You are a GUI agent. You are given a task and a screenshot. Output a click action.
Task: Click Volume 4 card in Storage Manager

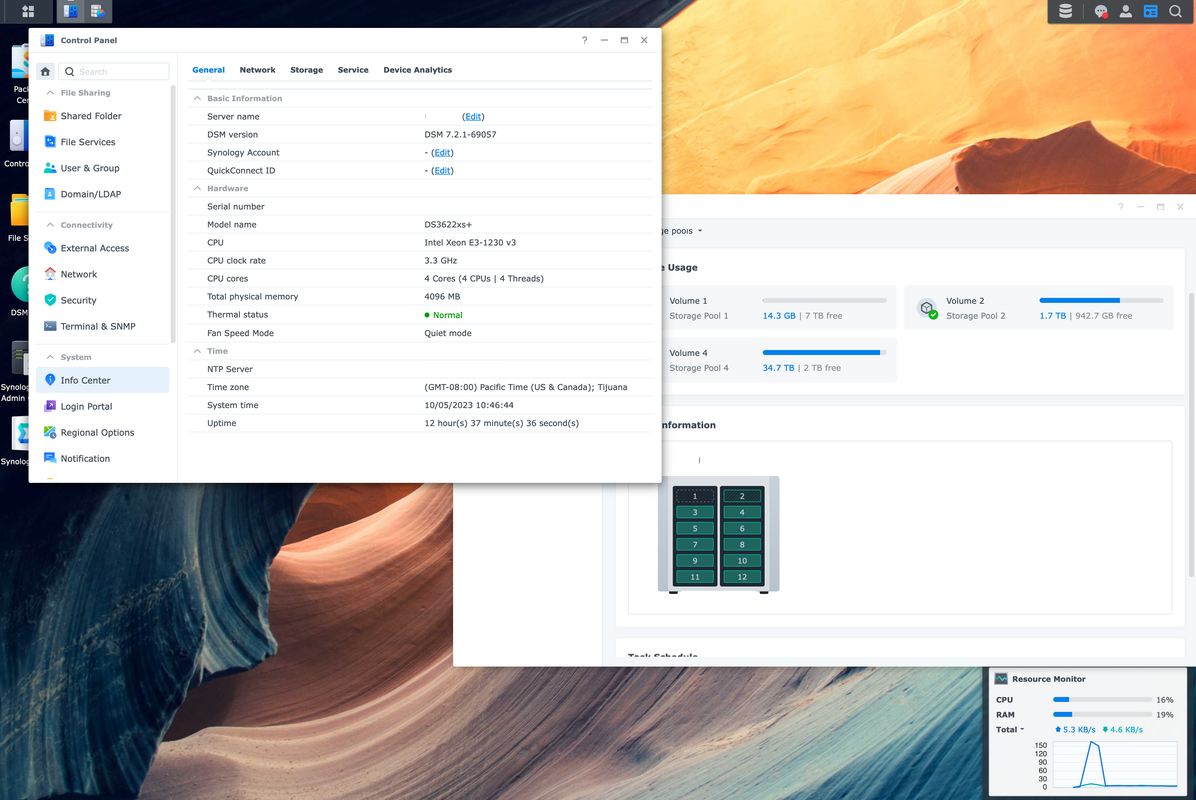(778, 360)
